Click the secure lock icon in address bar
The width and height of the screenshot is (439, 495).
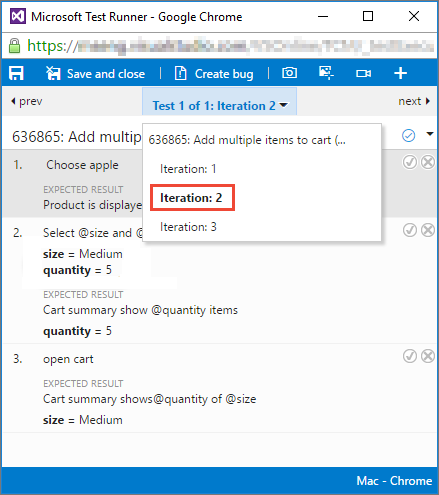[14, 46]
